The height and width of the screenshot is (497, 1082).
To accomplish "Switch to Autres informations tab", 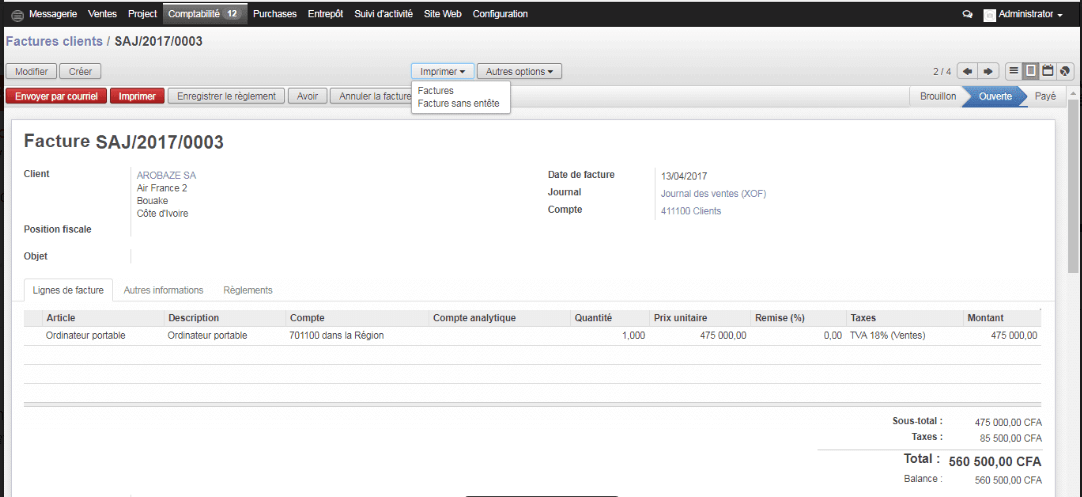I will point(164,291).
